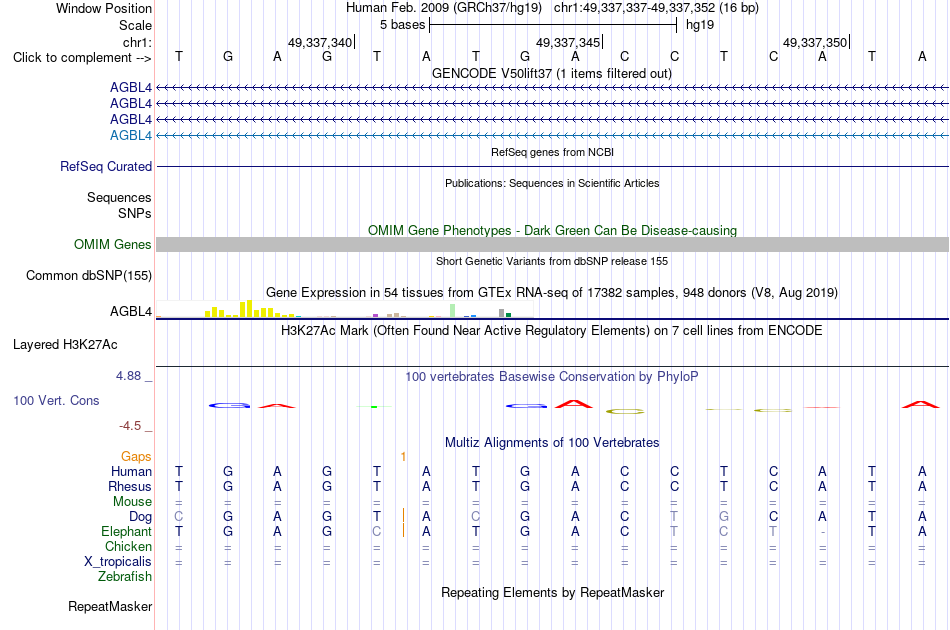
Task: Click the 49,337,350 position label
Action: tap(815, 42)
